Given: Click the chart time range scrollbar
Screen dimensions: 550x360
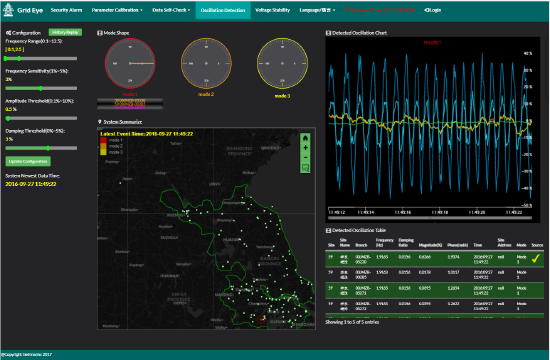Looking at the screenshot, I should [x=430, y=218].
